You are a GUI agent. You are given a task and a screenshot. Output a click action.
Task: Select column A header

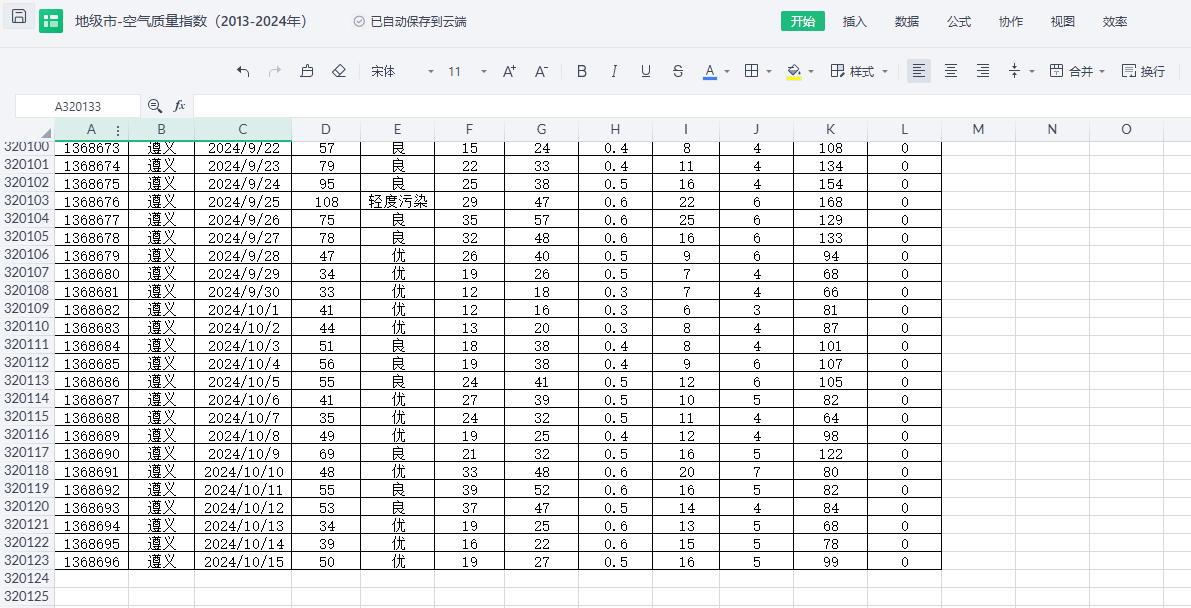91,130
